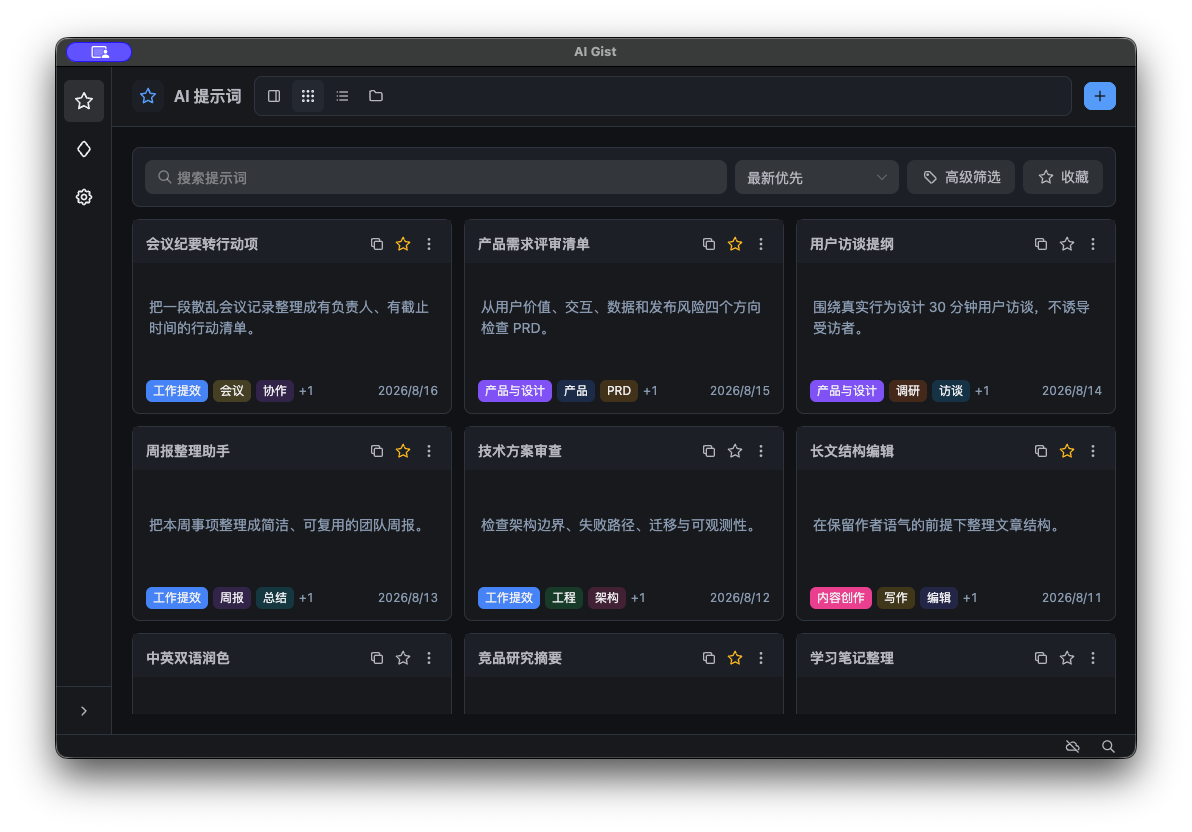This screenshot has height=832, width=1192.
Task: Click the 会议 tag
Action: click(x=232, y=391)
